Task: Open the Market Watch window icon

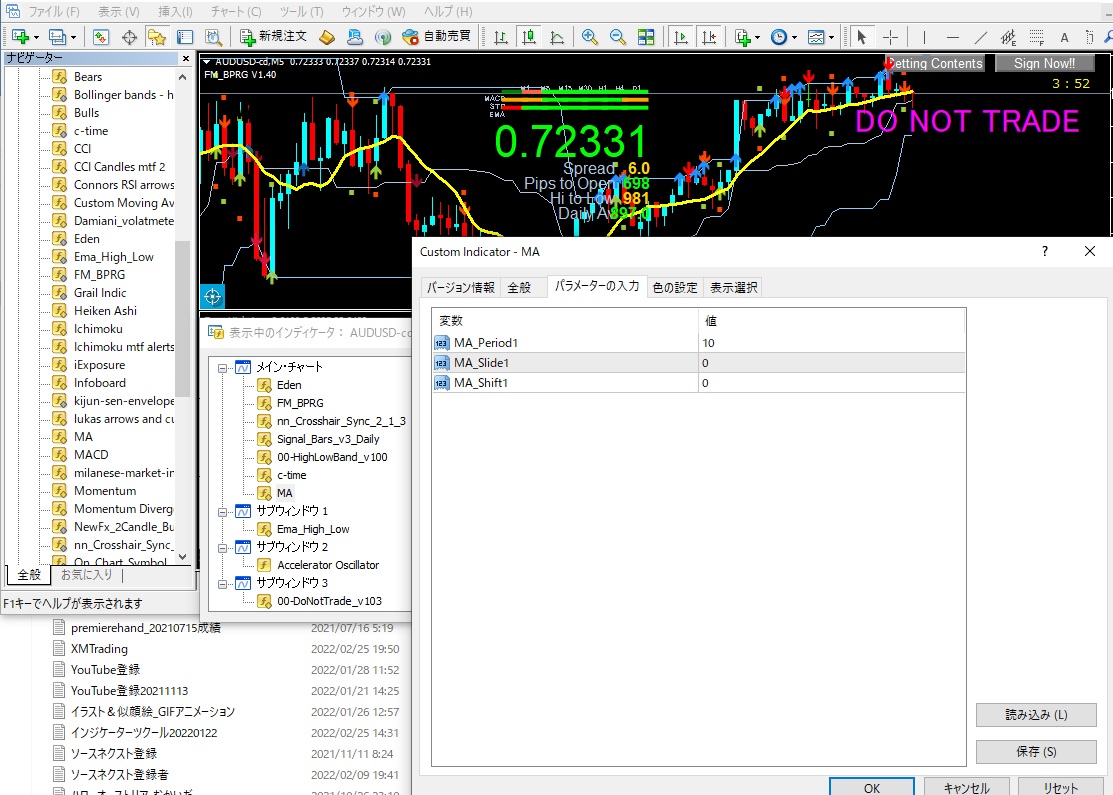Action: coord(100,37)
